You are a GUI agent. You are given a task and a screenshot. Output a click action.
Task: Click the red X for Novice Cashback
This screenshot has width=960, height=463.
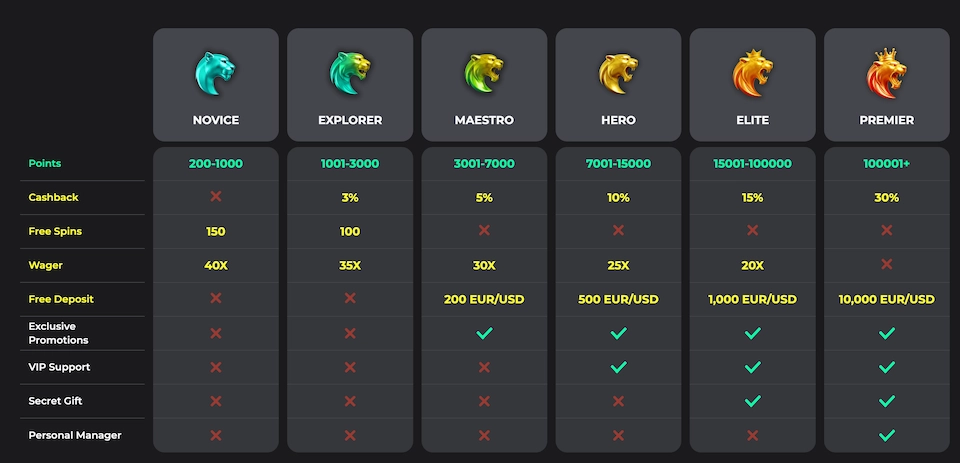tap(216, 197)
